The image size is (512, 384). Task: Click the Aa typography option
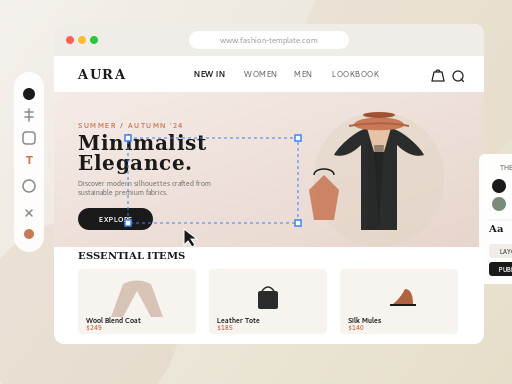(x=496, y=229)
